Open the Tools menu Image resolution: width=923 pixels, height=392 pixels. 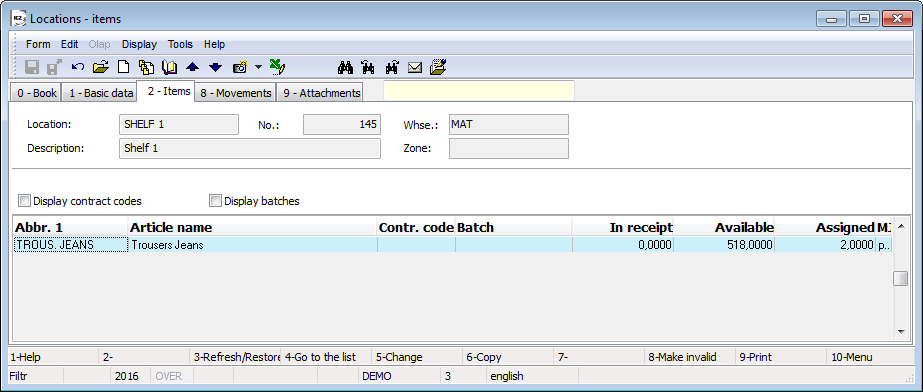pyautogui.click(x=180, y=44)
